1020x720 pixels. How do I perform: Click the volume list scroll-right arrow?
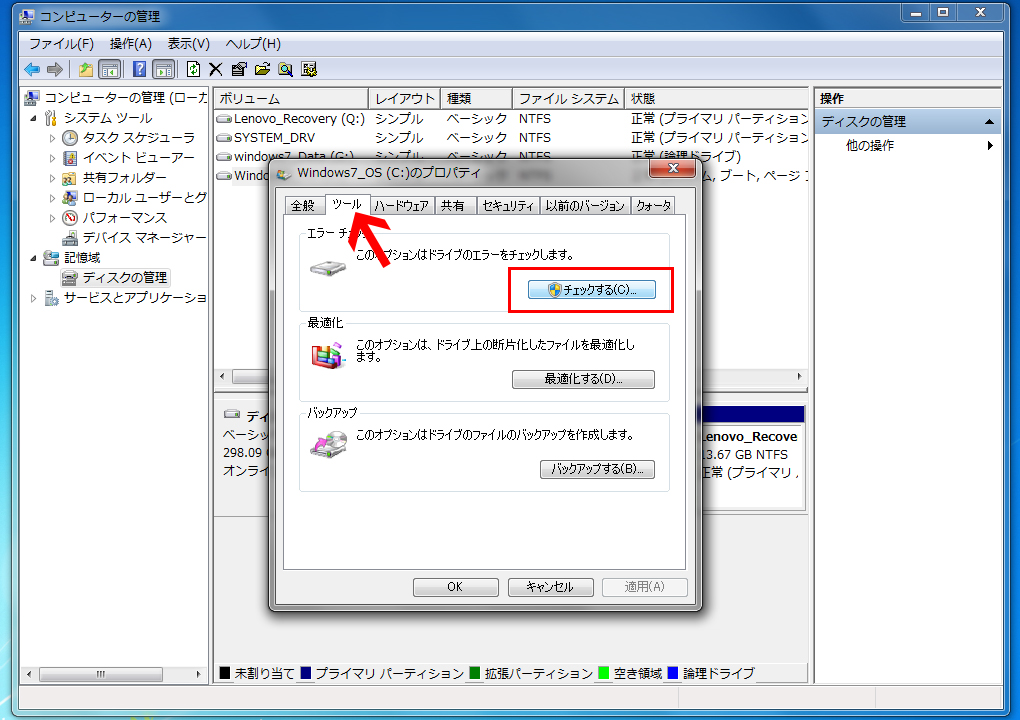pyautogui.click(x=799, y=377)
